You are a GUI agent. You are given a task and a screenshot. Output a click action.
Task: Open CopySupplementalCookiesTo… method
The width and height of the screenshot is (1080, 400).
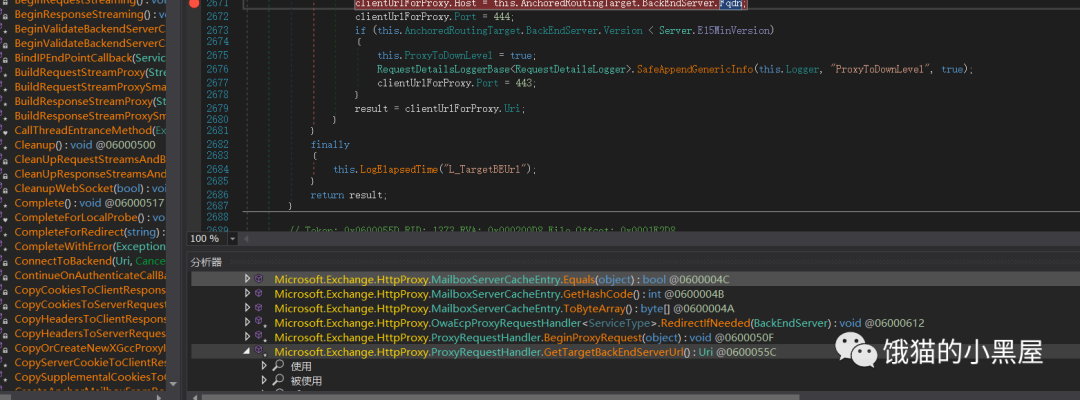(x=90, y=377)
